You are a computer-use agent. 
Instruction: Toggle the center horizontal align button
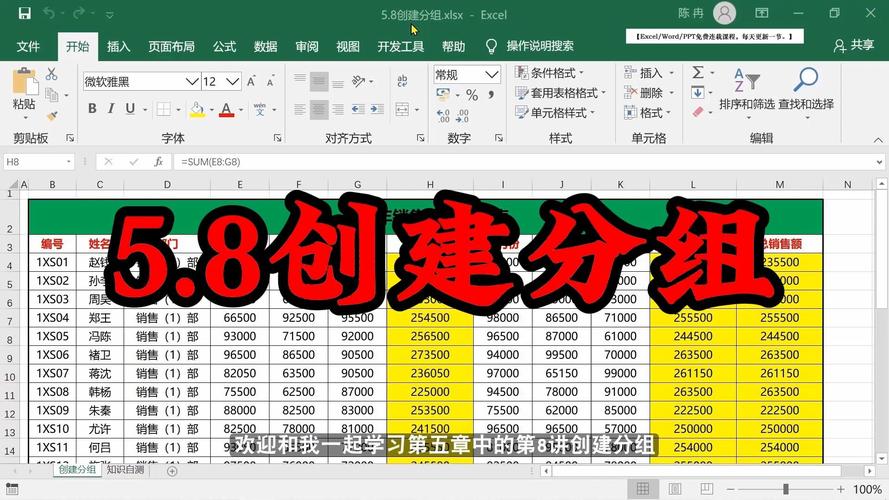(319, 109)
